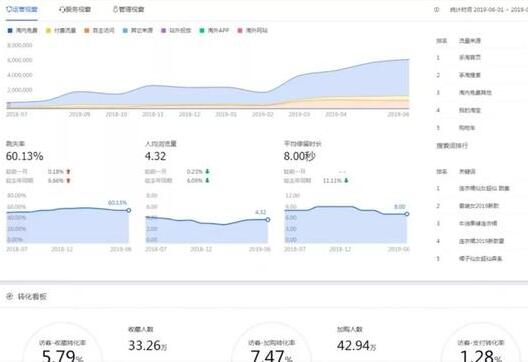This screenshot has height=362, width=528.
Task: Click the 5.79% conversion rate circle
Action: tap(63, 343)
